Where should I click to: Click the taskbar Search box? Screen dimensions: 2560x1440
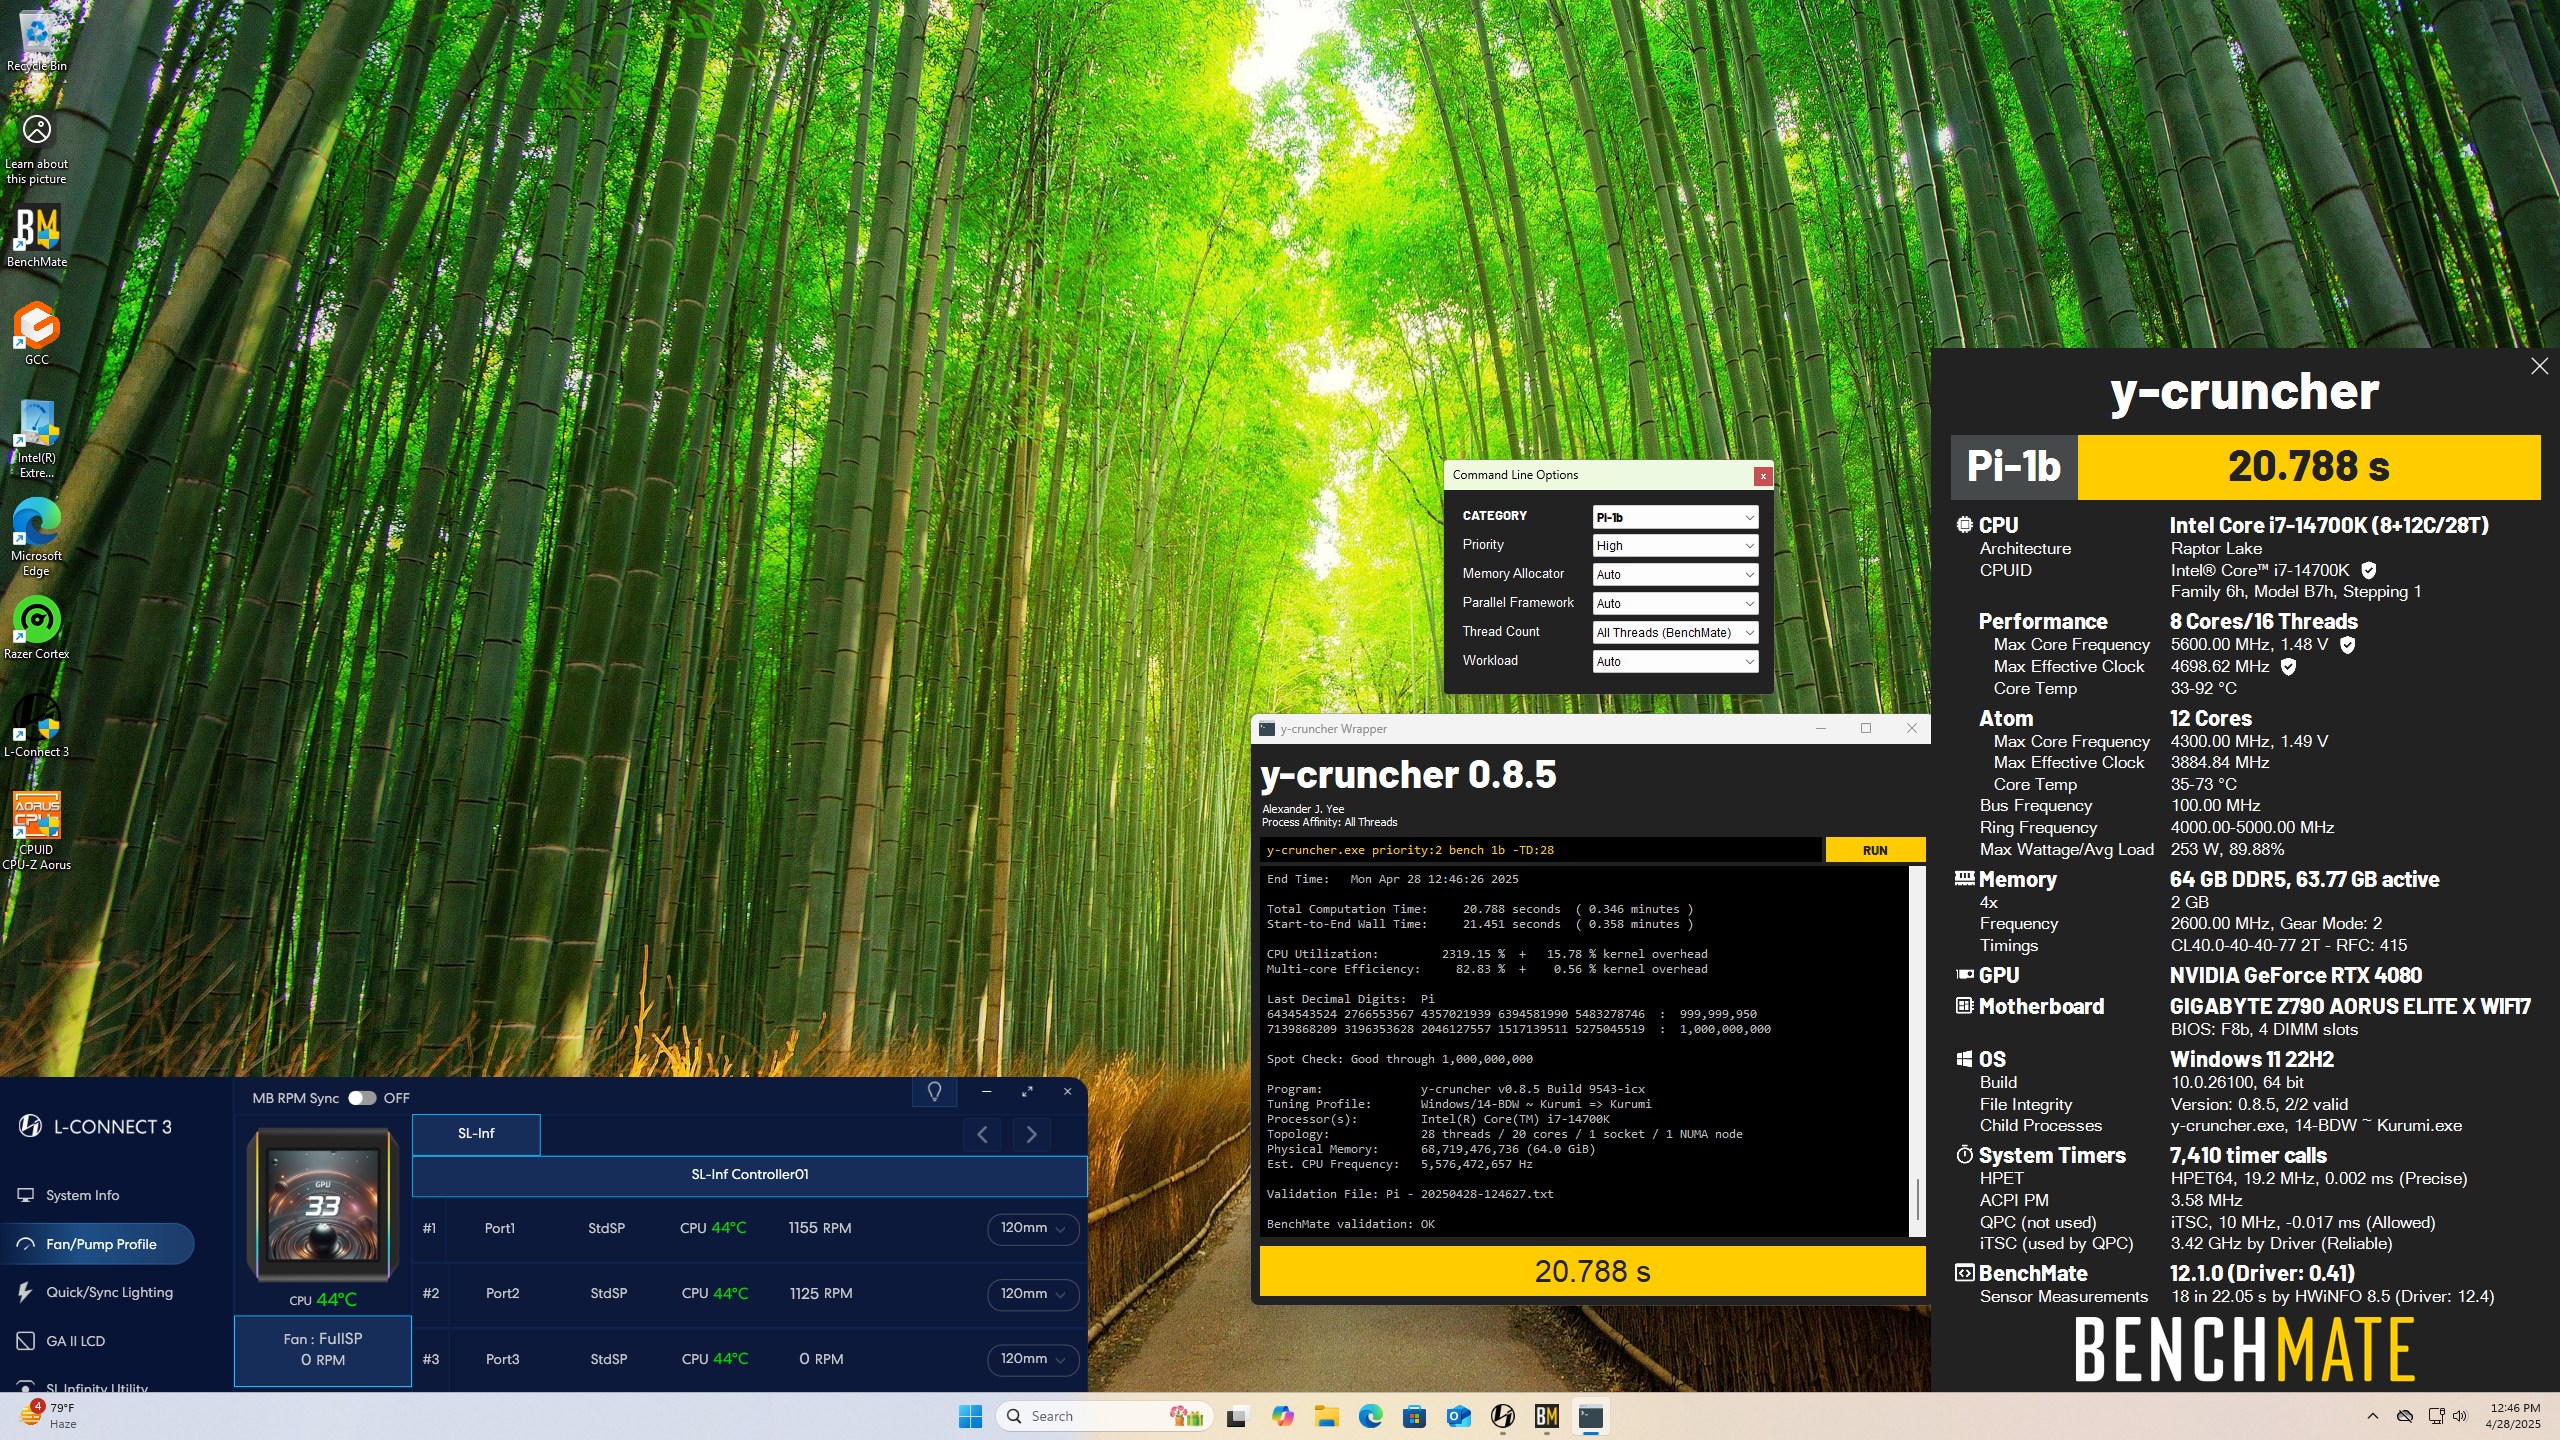1104,1416
